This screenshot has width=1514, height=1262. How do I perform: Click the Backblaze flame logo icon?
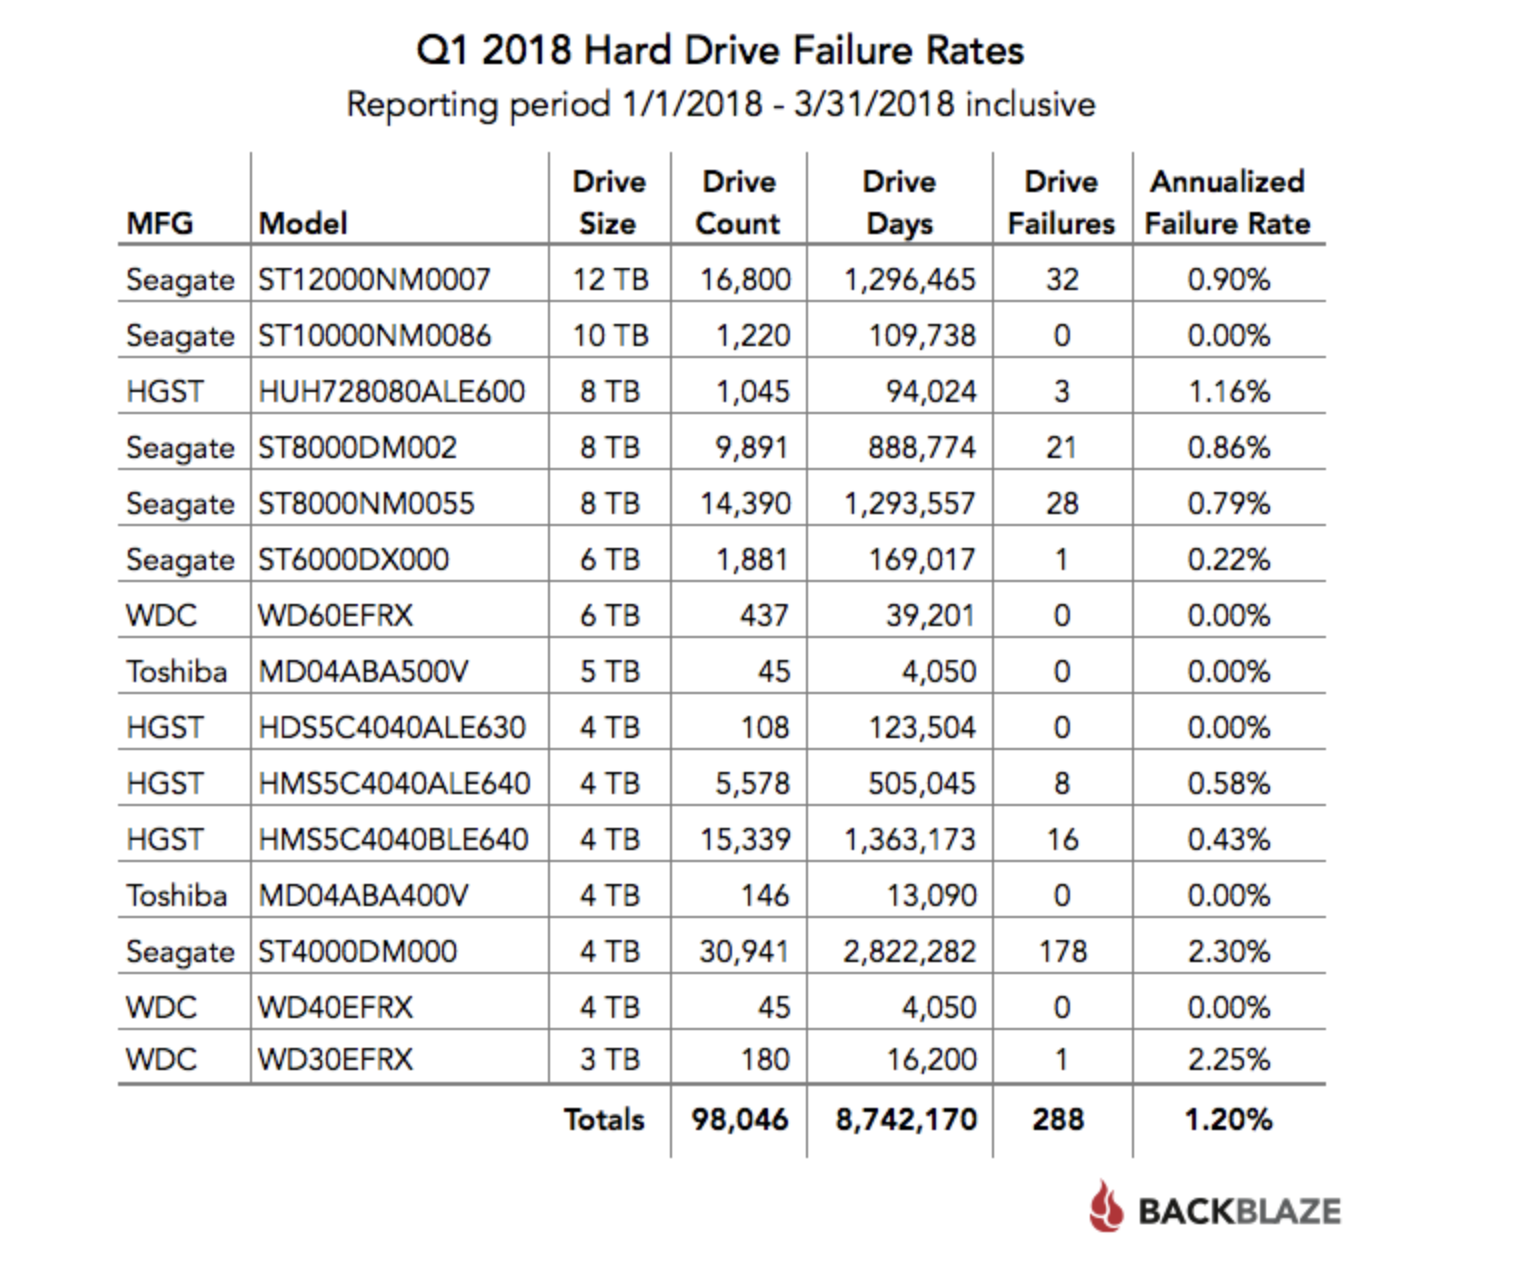(1107, 1206)
